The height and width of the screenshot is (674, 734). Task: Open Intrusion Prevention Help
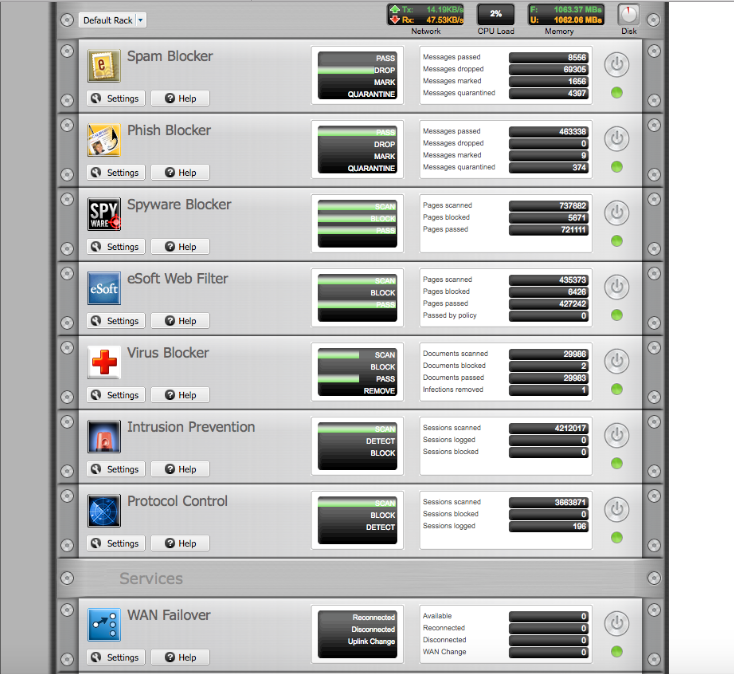tap(180, 469)
